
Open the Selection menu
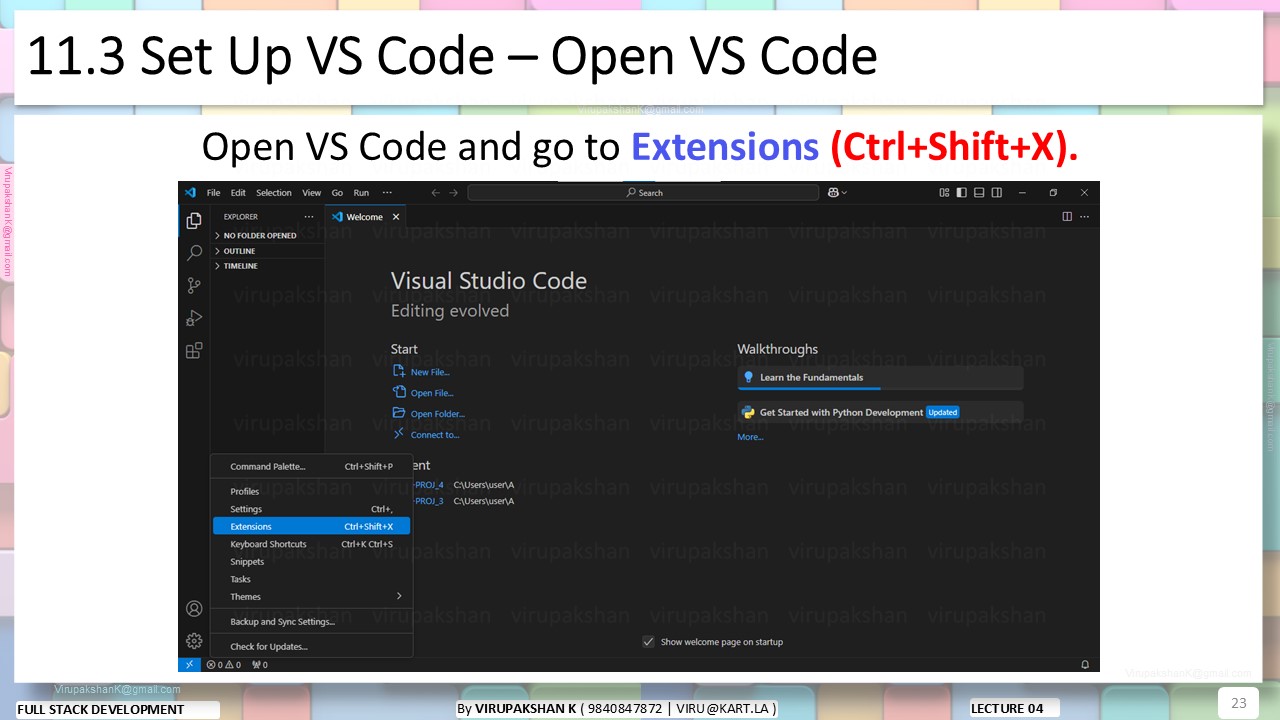coord(274,192)
